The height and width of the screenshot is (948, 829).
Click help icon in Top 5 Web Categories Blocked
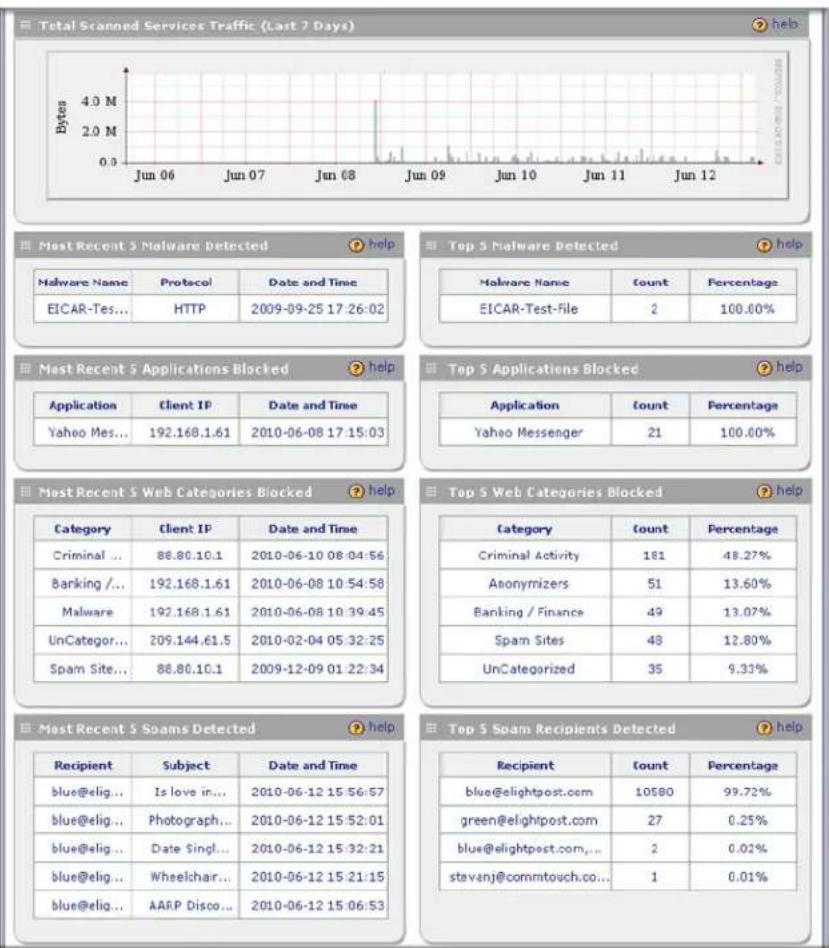click(x=764, y=492)
